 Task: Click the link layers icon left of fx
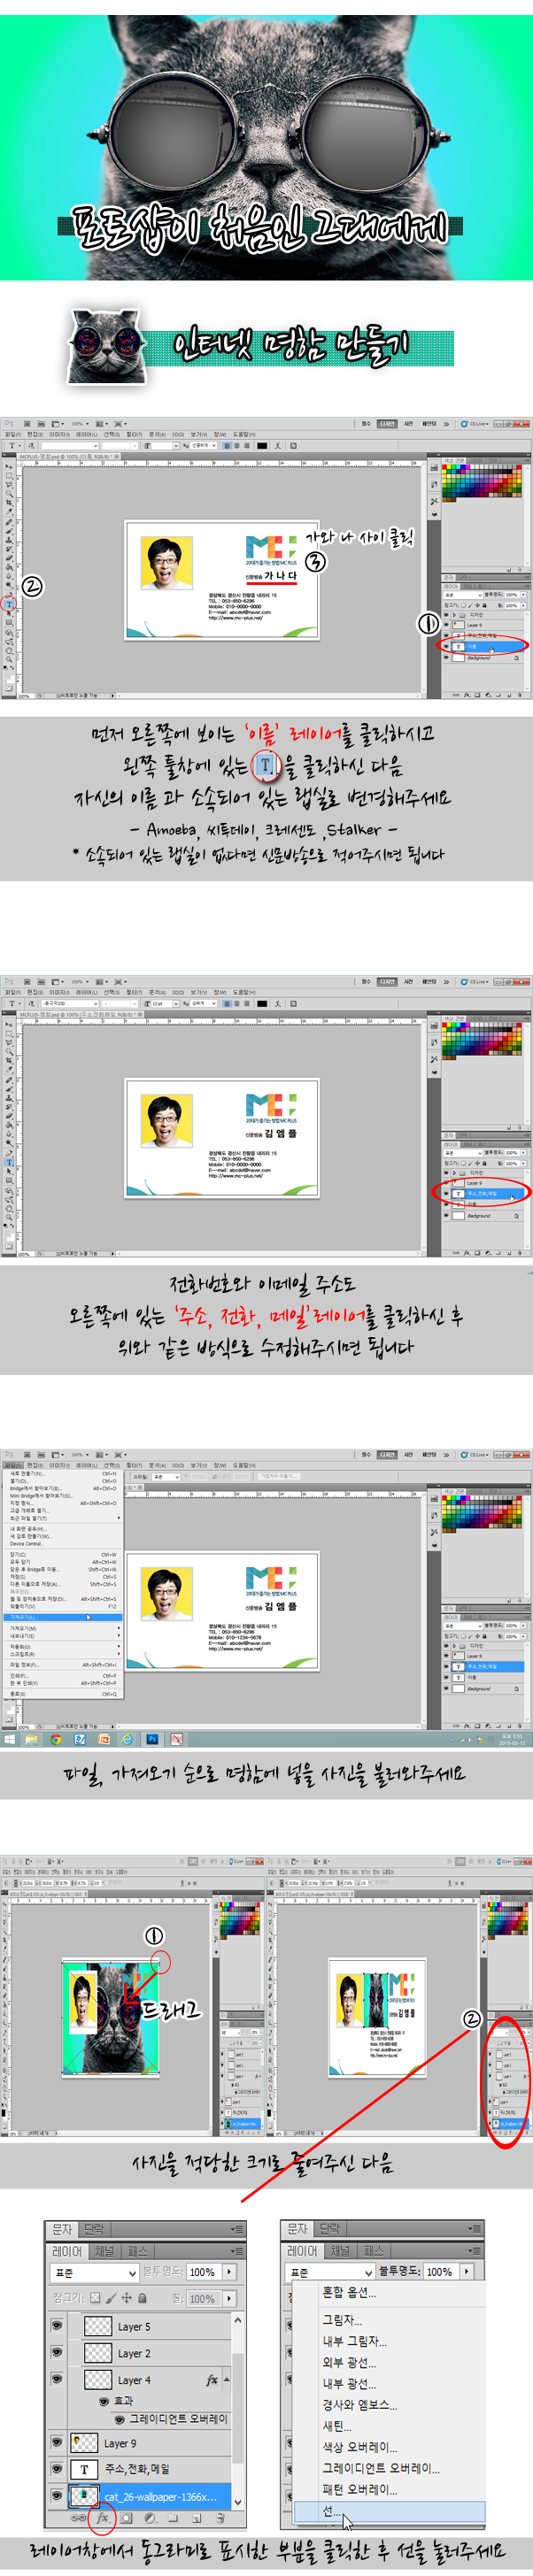[x=78, y=2518]
